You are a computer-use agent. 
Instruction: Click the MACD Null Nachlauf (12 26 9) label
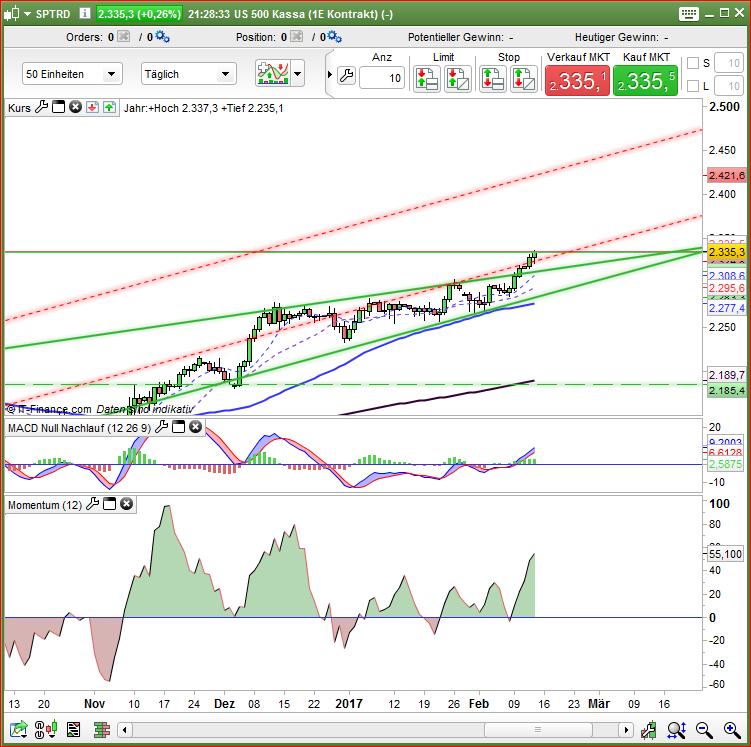coord(79,428)
